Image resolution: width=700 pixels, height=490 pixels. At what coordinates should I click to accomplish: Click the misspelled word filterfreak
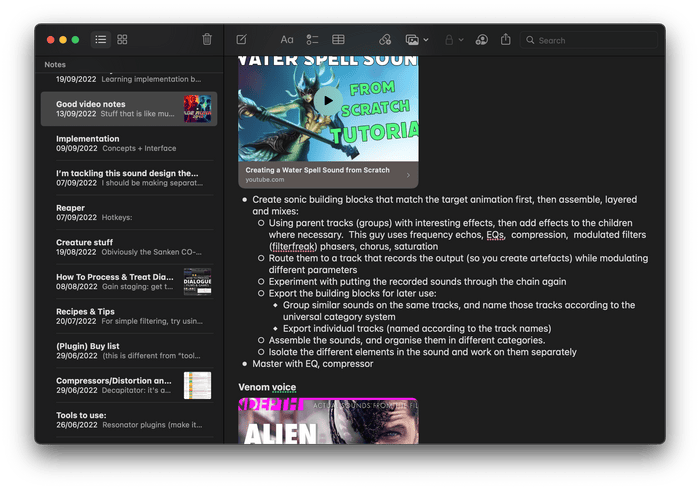coord(293,246)
